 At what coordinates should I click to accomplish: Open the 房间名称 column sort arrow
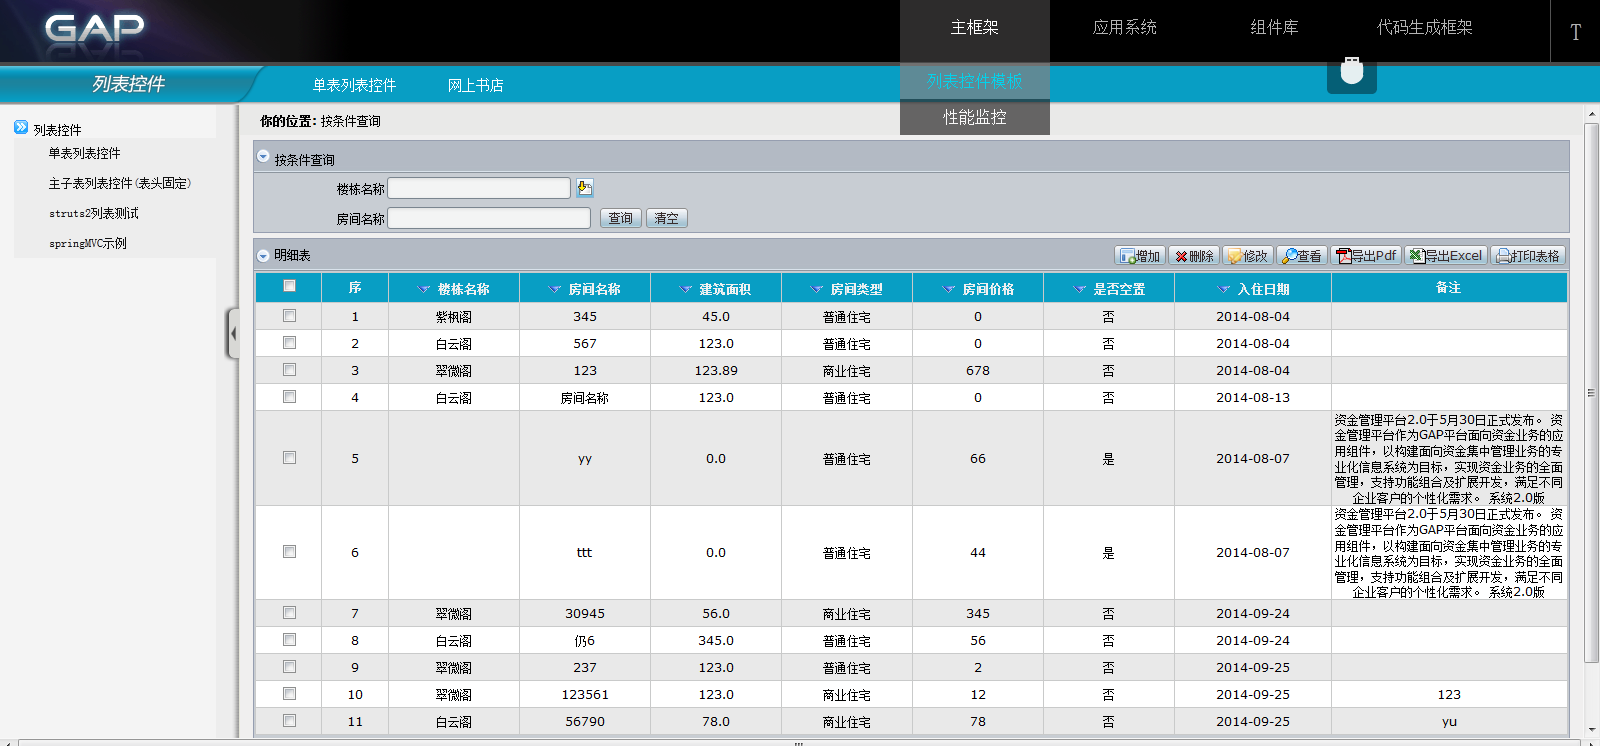555,289
